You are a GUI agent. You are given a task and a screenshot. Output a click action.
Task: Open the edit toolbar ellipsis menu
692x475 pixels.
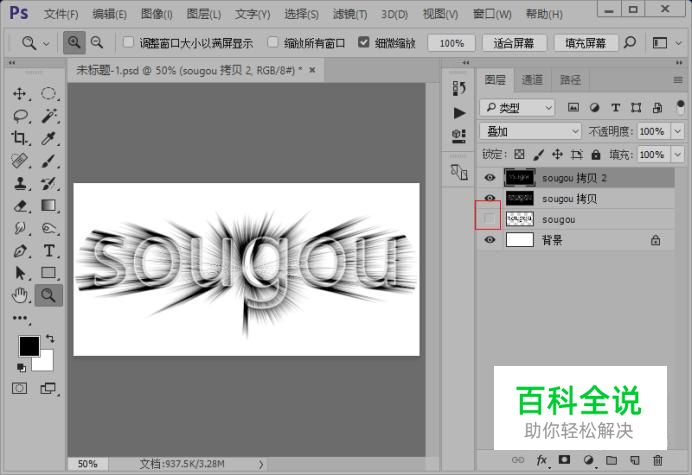pos(19,318)
